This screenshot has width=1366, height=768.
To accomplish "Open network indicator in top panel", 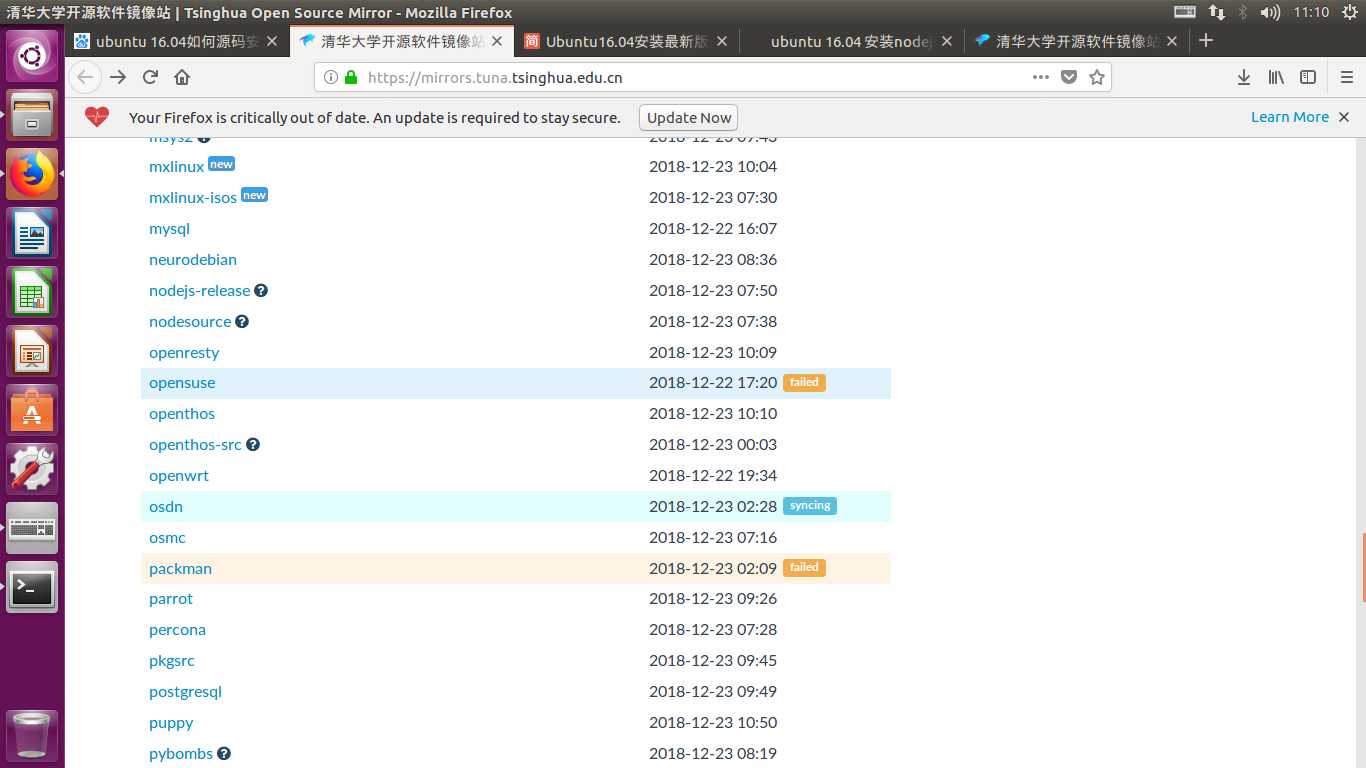I will coord(1216,12).
